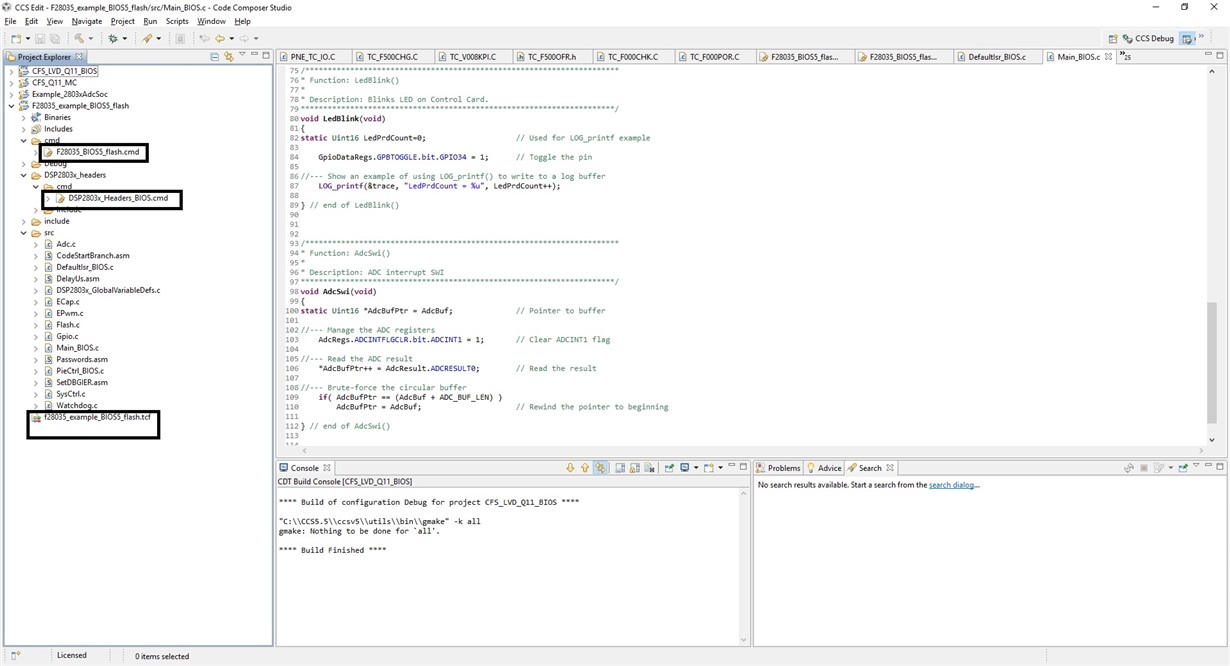Click Console scroll-up yellow arrow icon
The image size is (1230, 666).
pyautogui.click(x=585, y=468)
